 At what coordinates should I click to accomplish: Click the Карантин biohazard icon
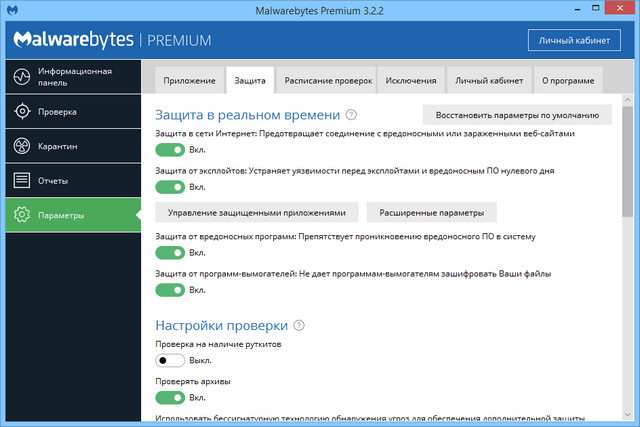(22, 146)
